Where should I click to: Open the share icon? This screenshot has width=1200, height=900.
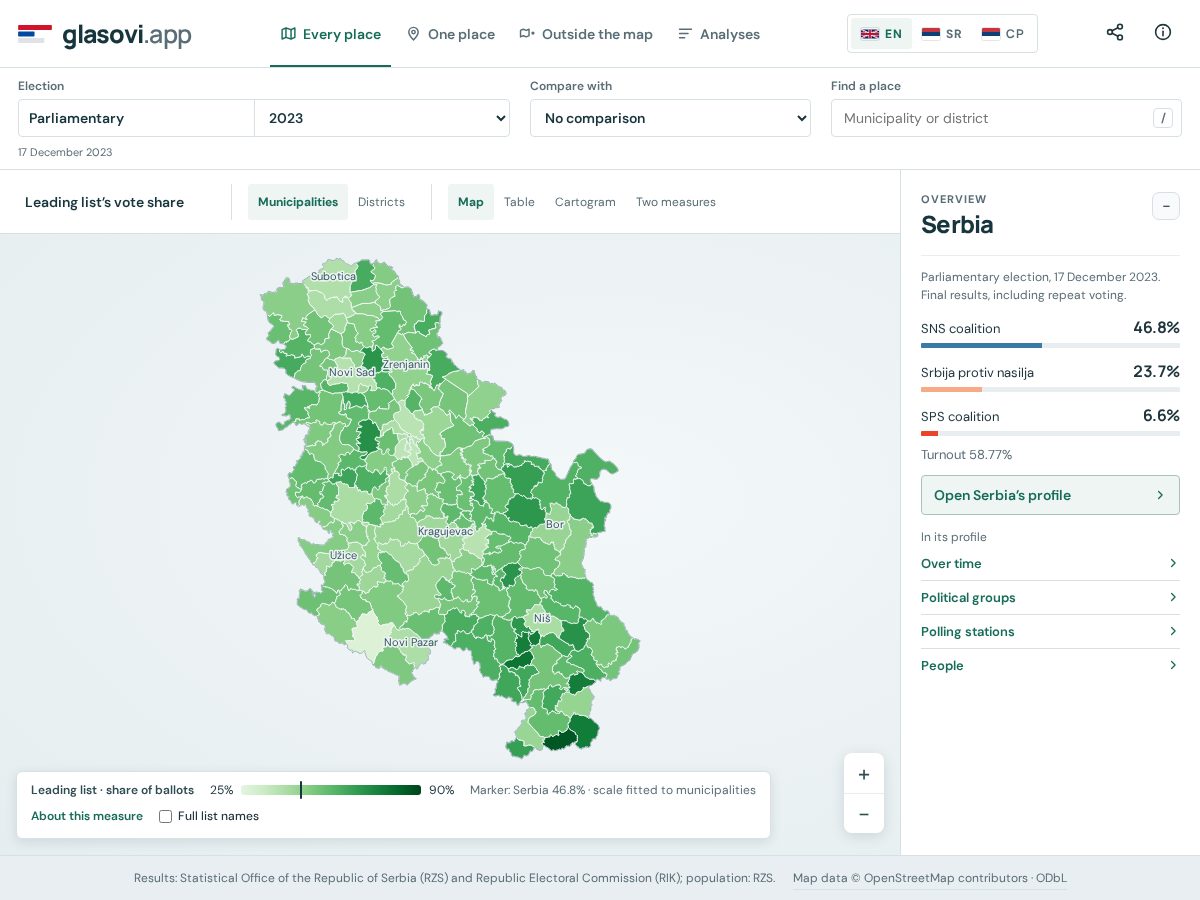click(1115, 32)
